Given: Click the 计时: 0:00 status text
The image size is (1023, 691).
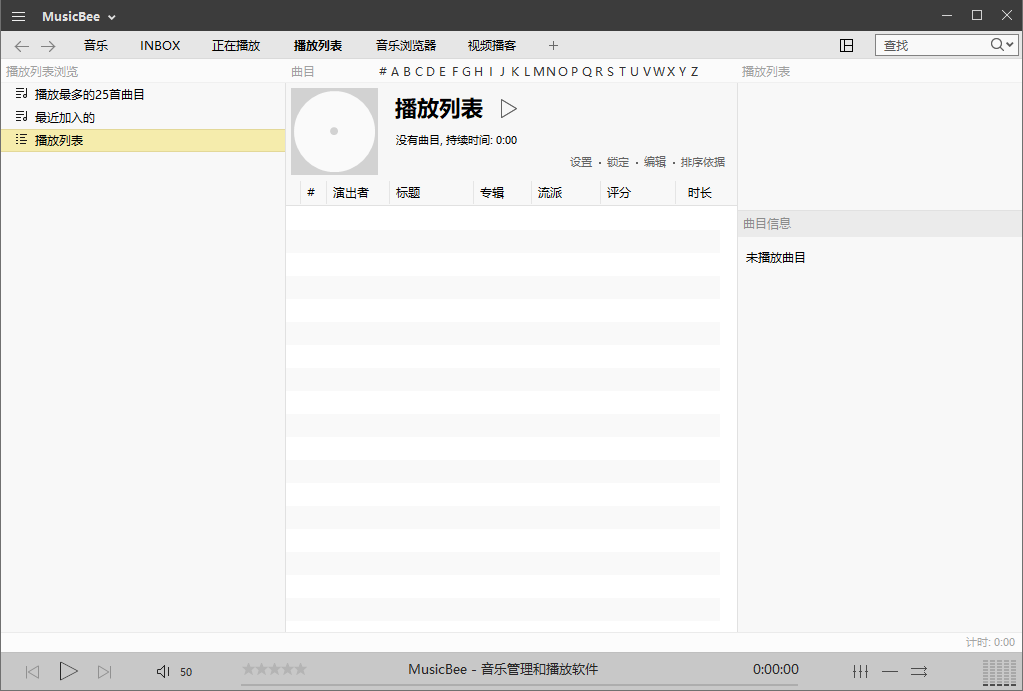Looking at the screenshot, I should click(x=990, y=643).
